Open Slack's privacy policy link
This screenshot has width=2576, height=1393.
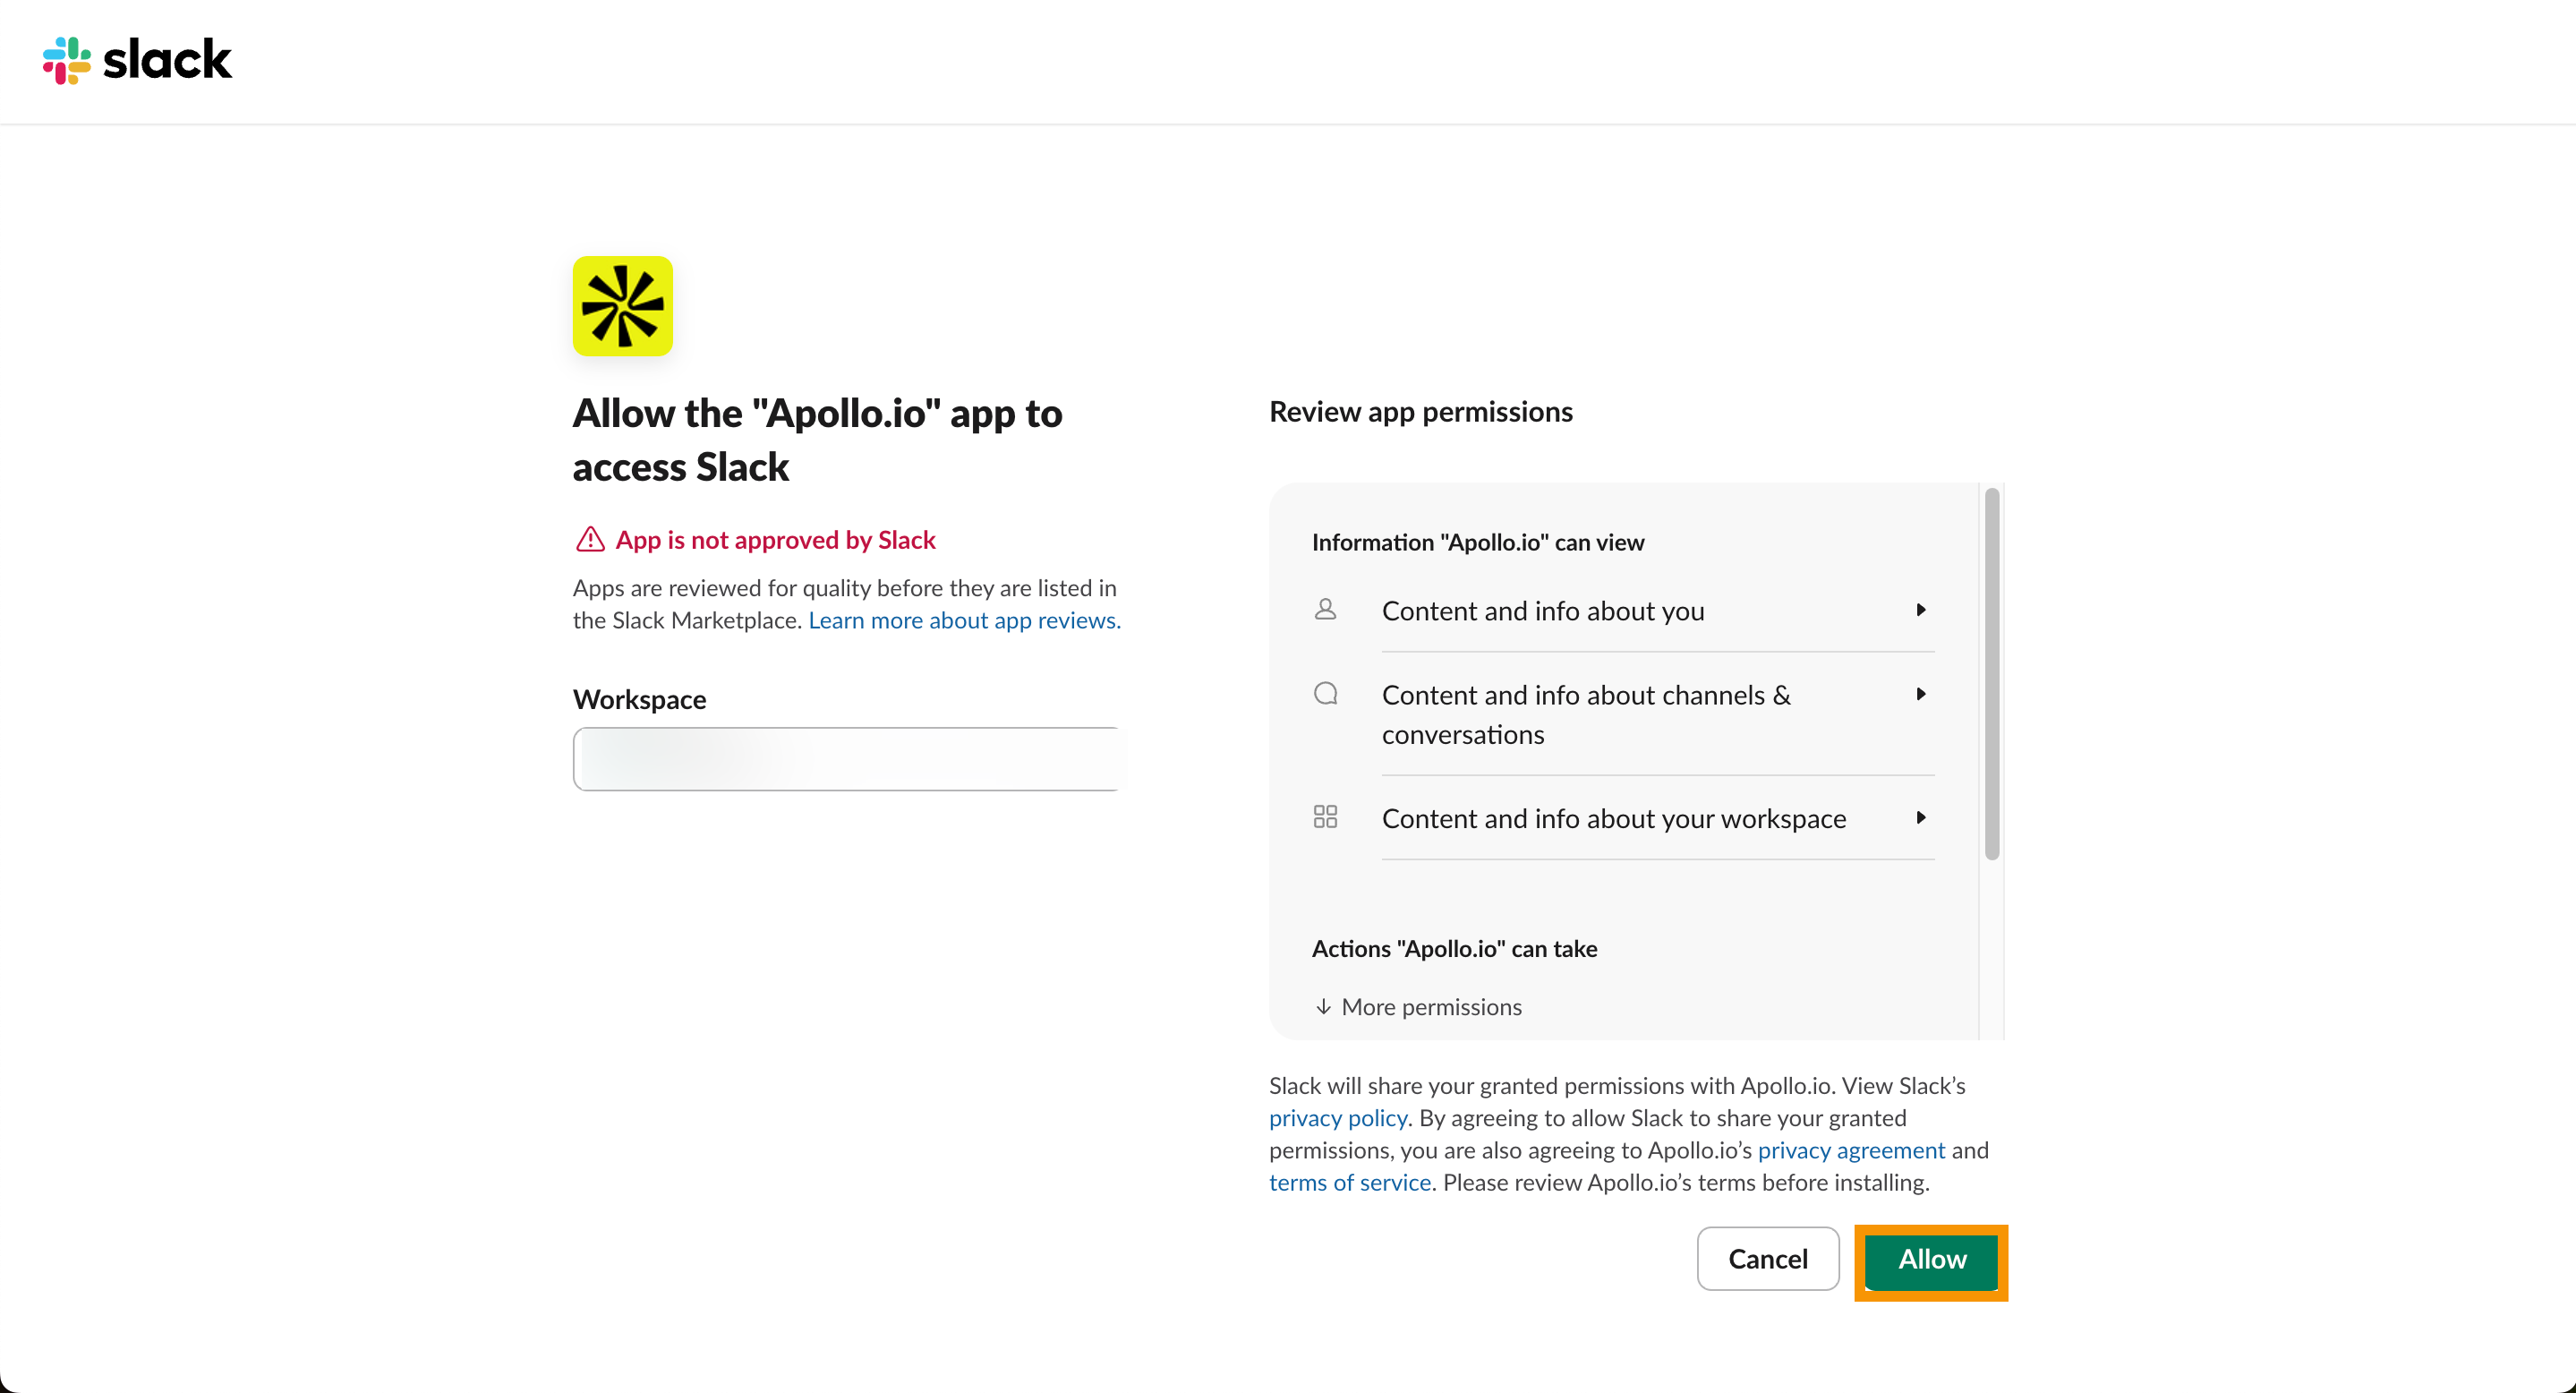(1337, 1118)
